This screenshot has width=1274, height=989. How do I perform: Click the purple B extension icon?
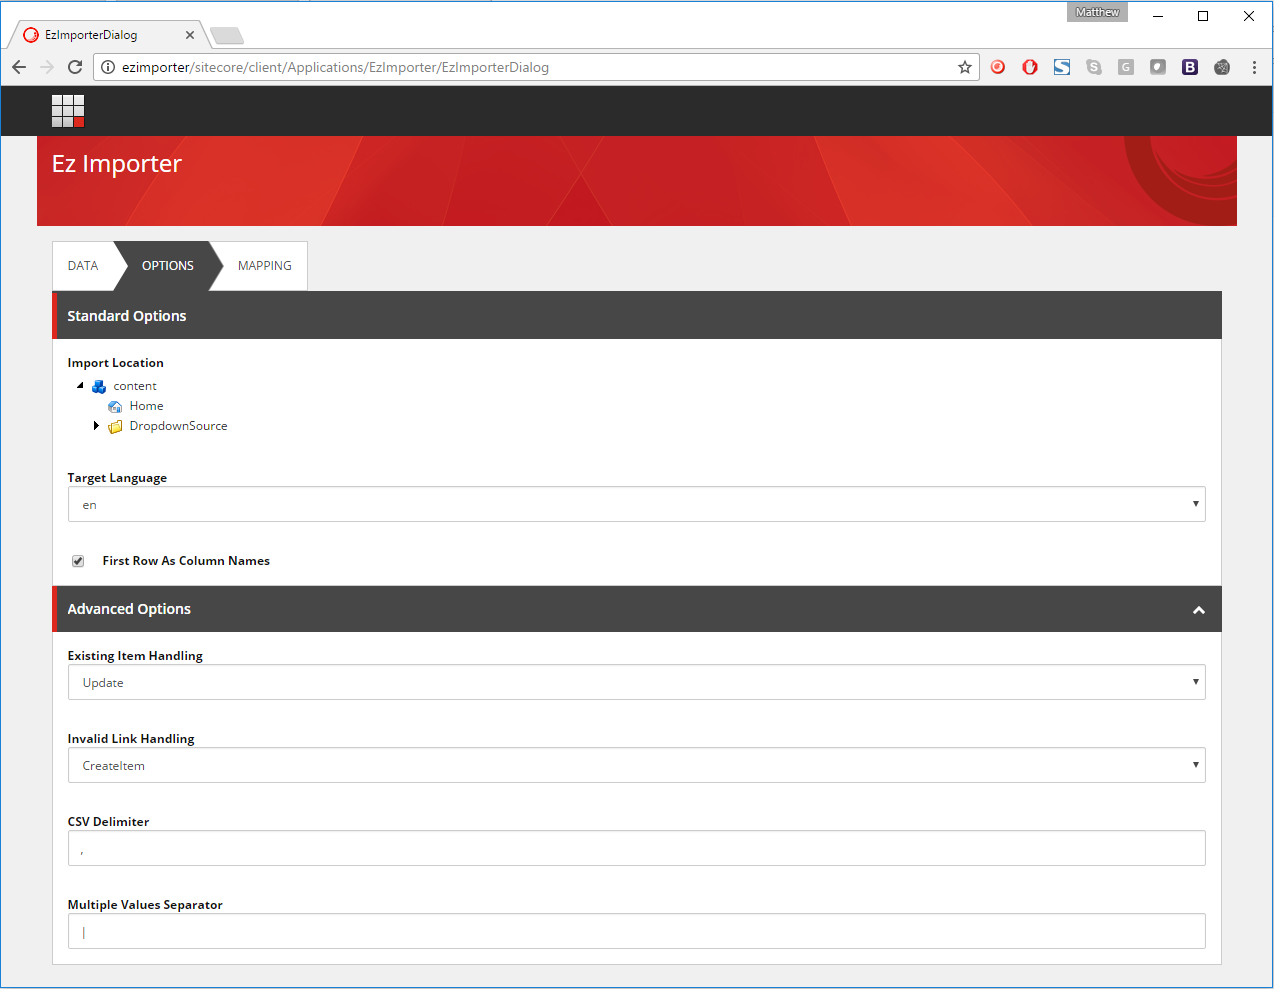1190,67
